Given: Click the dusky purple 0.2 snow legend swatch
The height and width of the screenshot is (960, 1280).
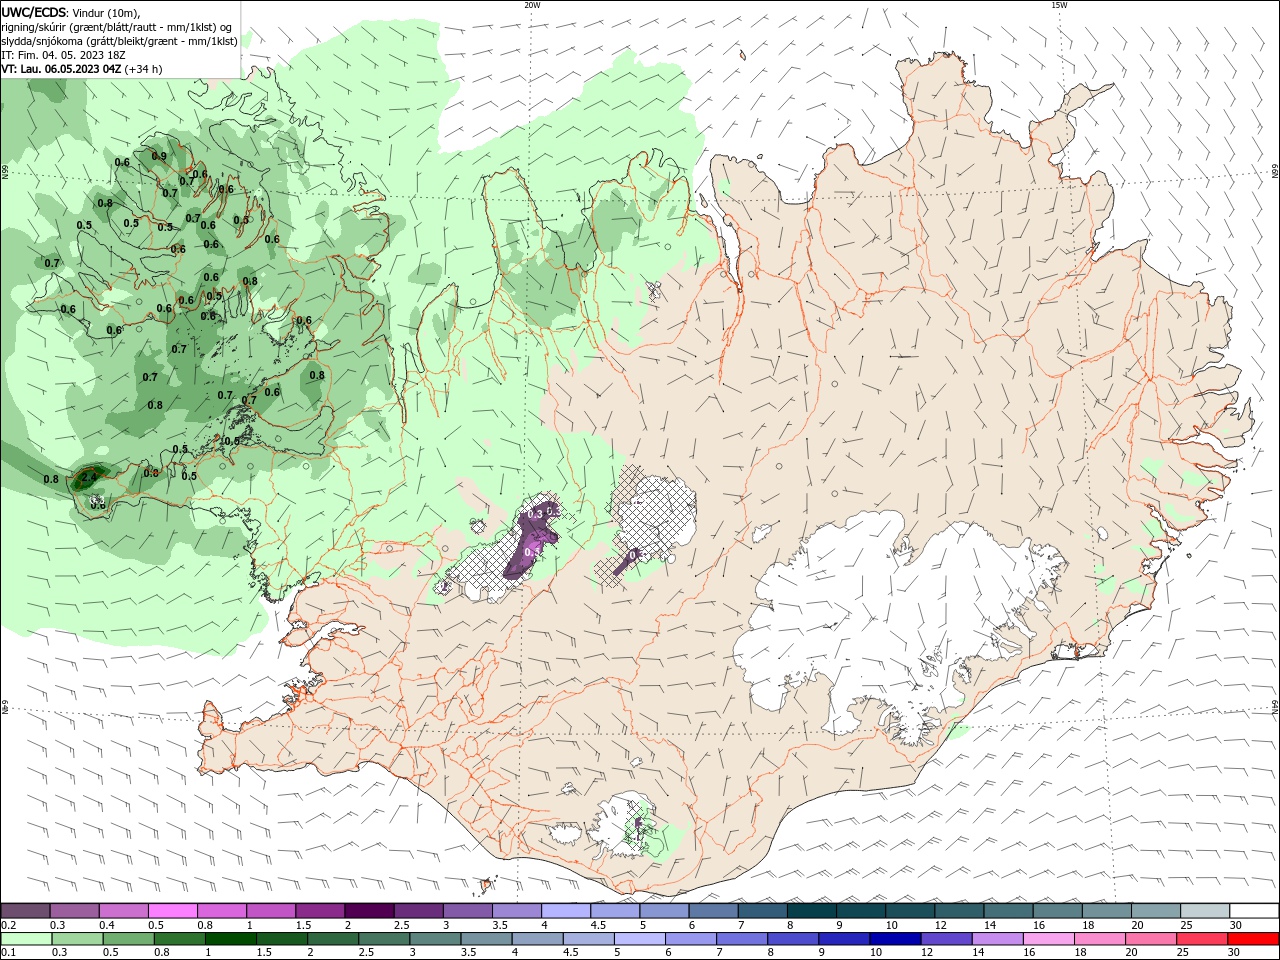Looking at the screenshot, I should (x=25, y=911).
